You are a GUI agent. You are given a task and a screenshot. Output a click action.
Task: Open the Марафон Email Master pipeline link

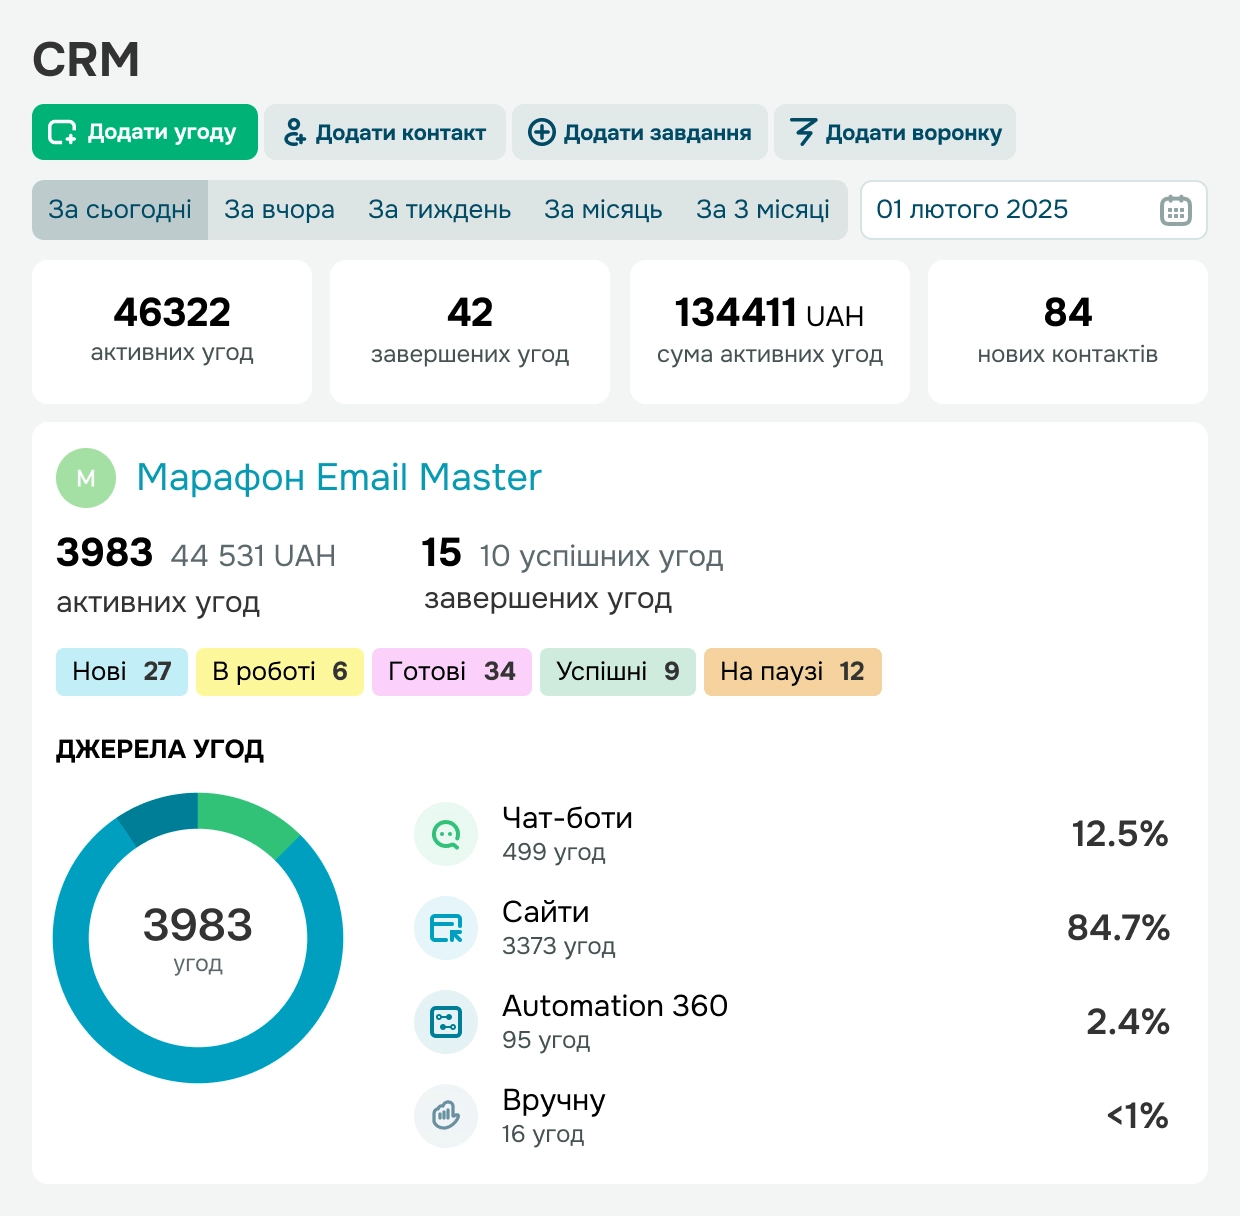338,478
